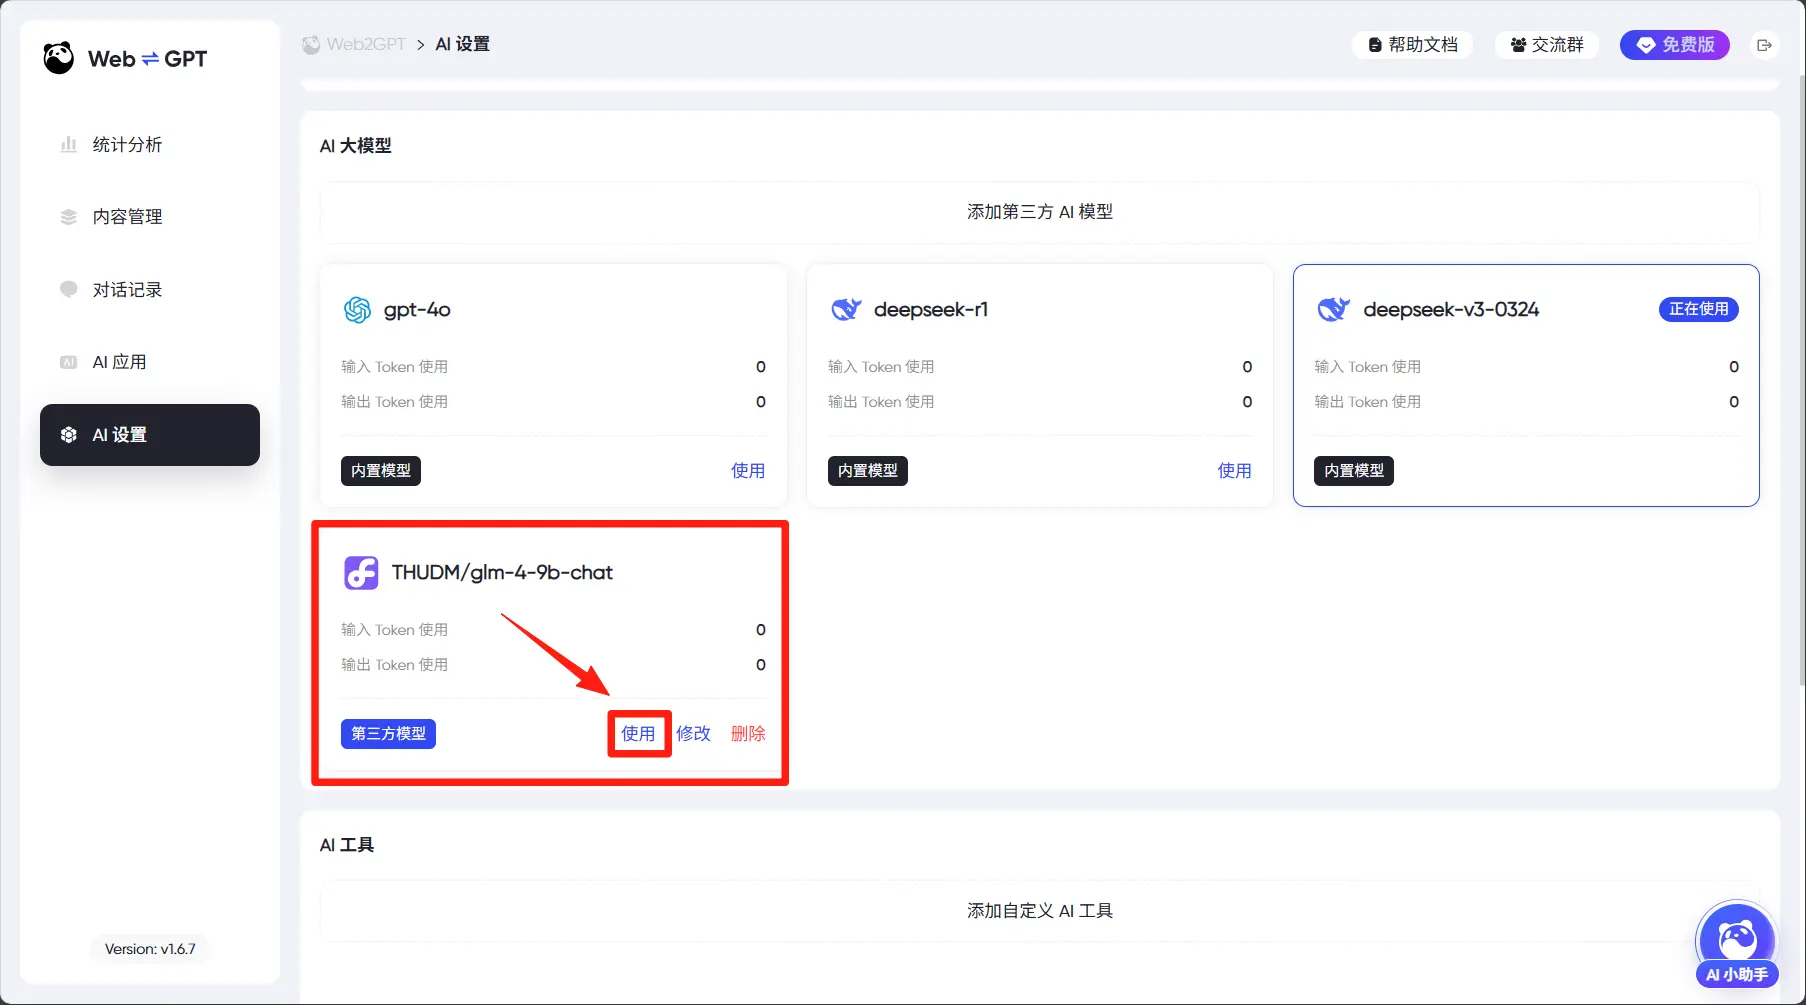This screenshot has width=1806, height=1005.
Task: Click 修改 on the THUDM model card
Action: [693, 734]
